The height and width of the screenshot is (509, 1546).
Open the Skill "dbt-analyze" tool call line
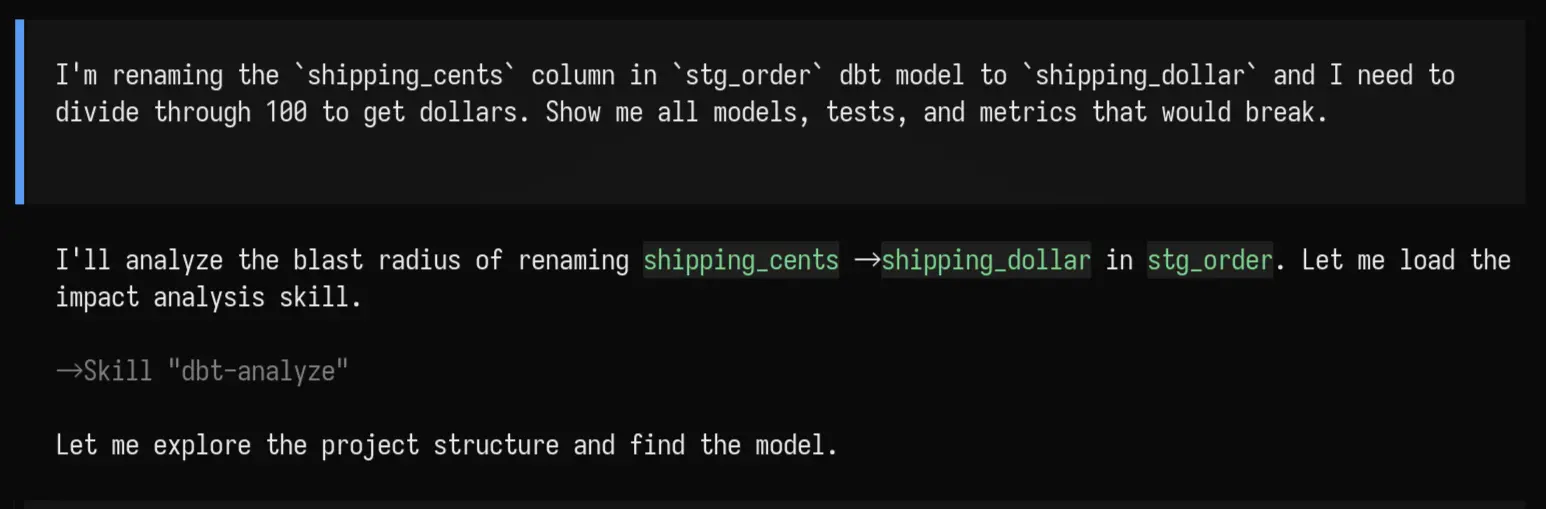pos(202,371)
